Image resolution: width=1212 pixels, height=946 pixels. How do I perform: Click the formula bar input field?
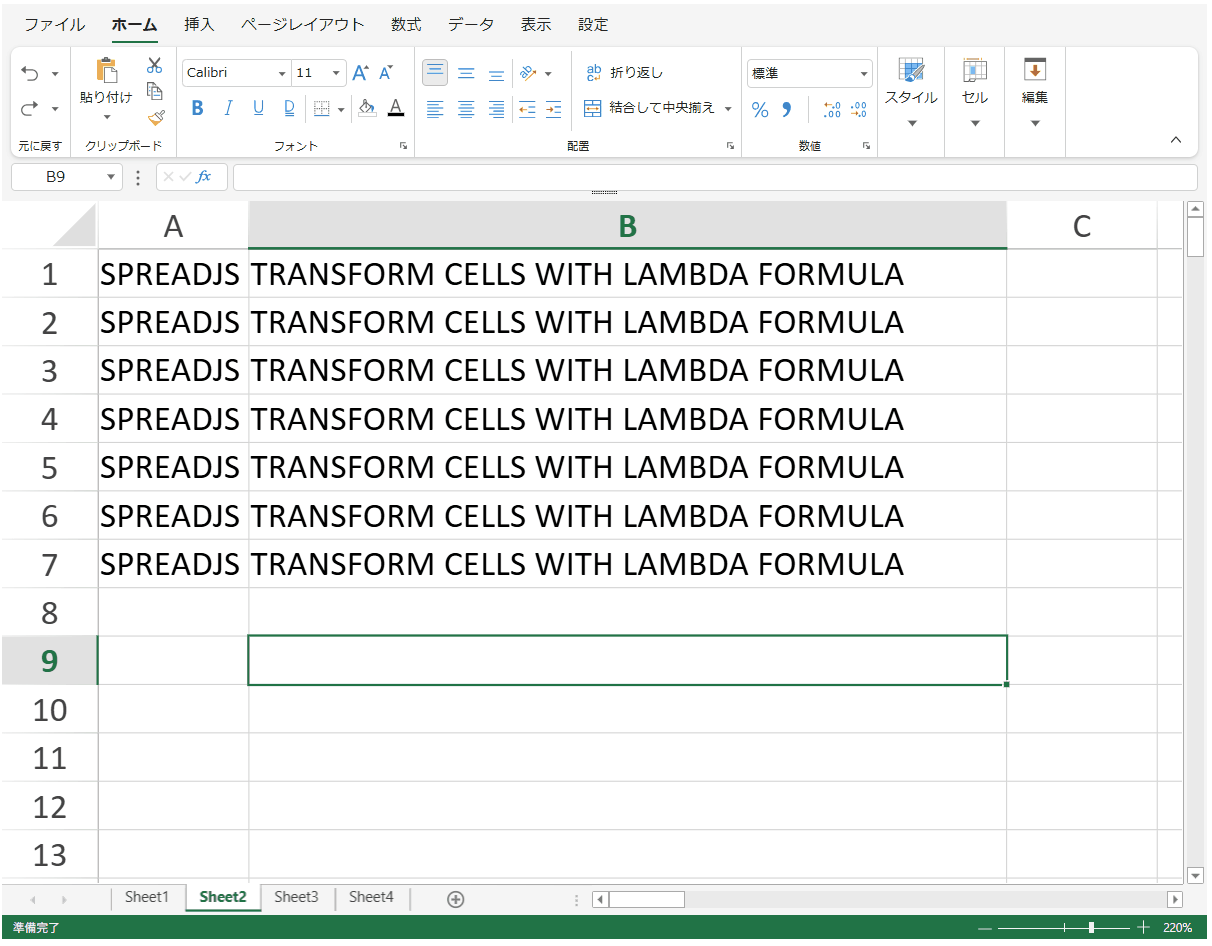point(714,177)
